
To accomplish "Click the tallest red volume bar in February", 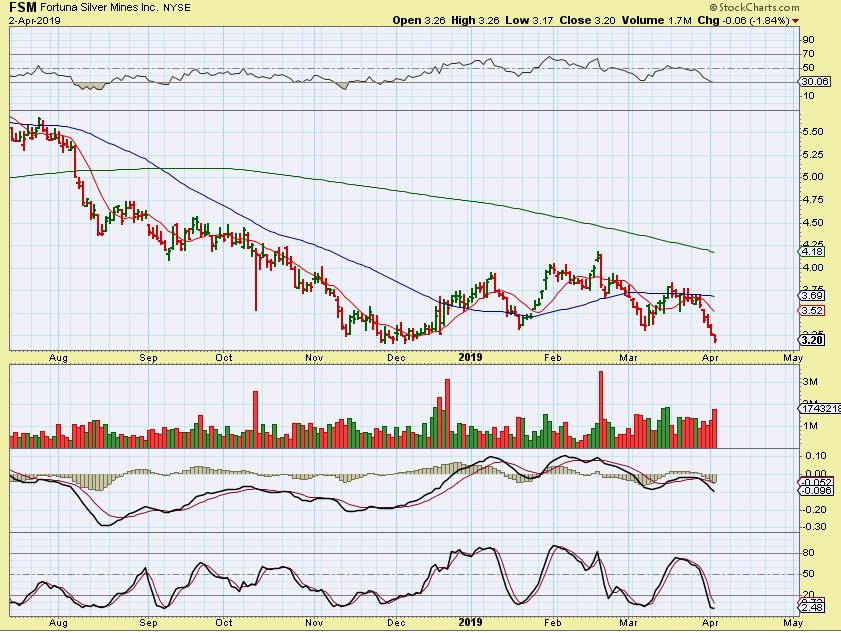I will (x=601, y=409).
